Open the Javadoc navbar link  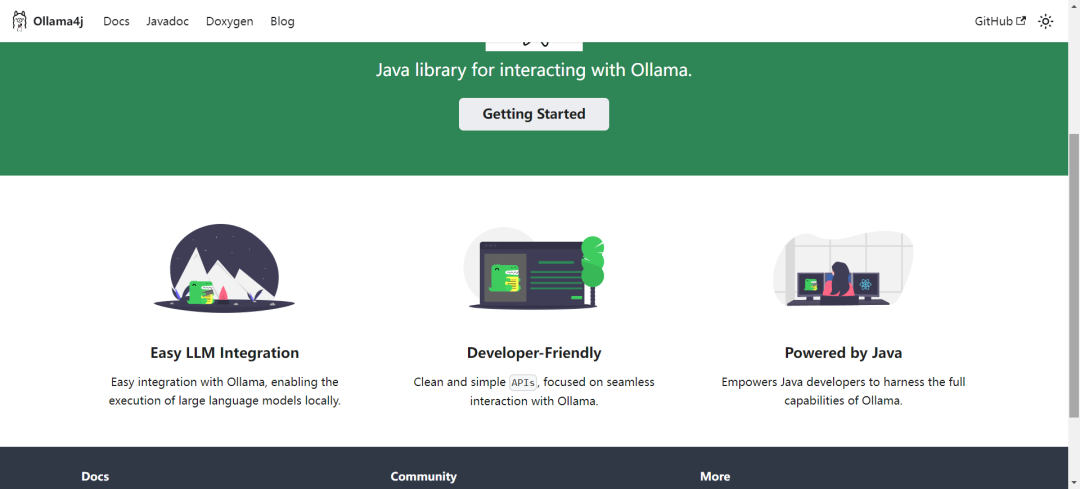[x=168, y=21]
